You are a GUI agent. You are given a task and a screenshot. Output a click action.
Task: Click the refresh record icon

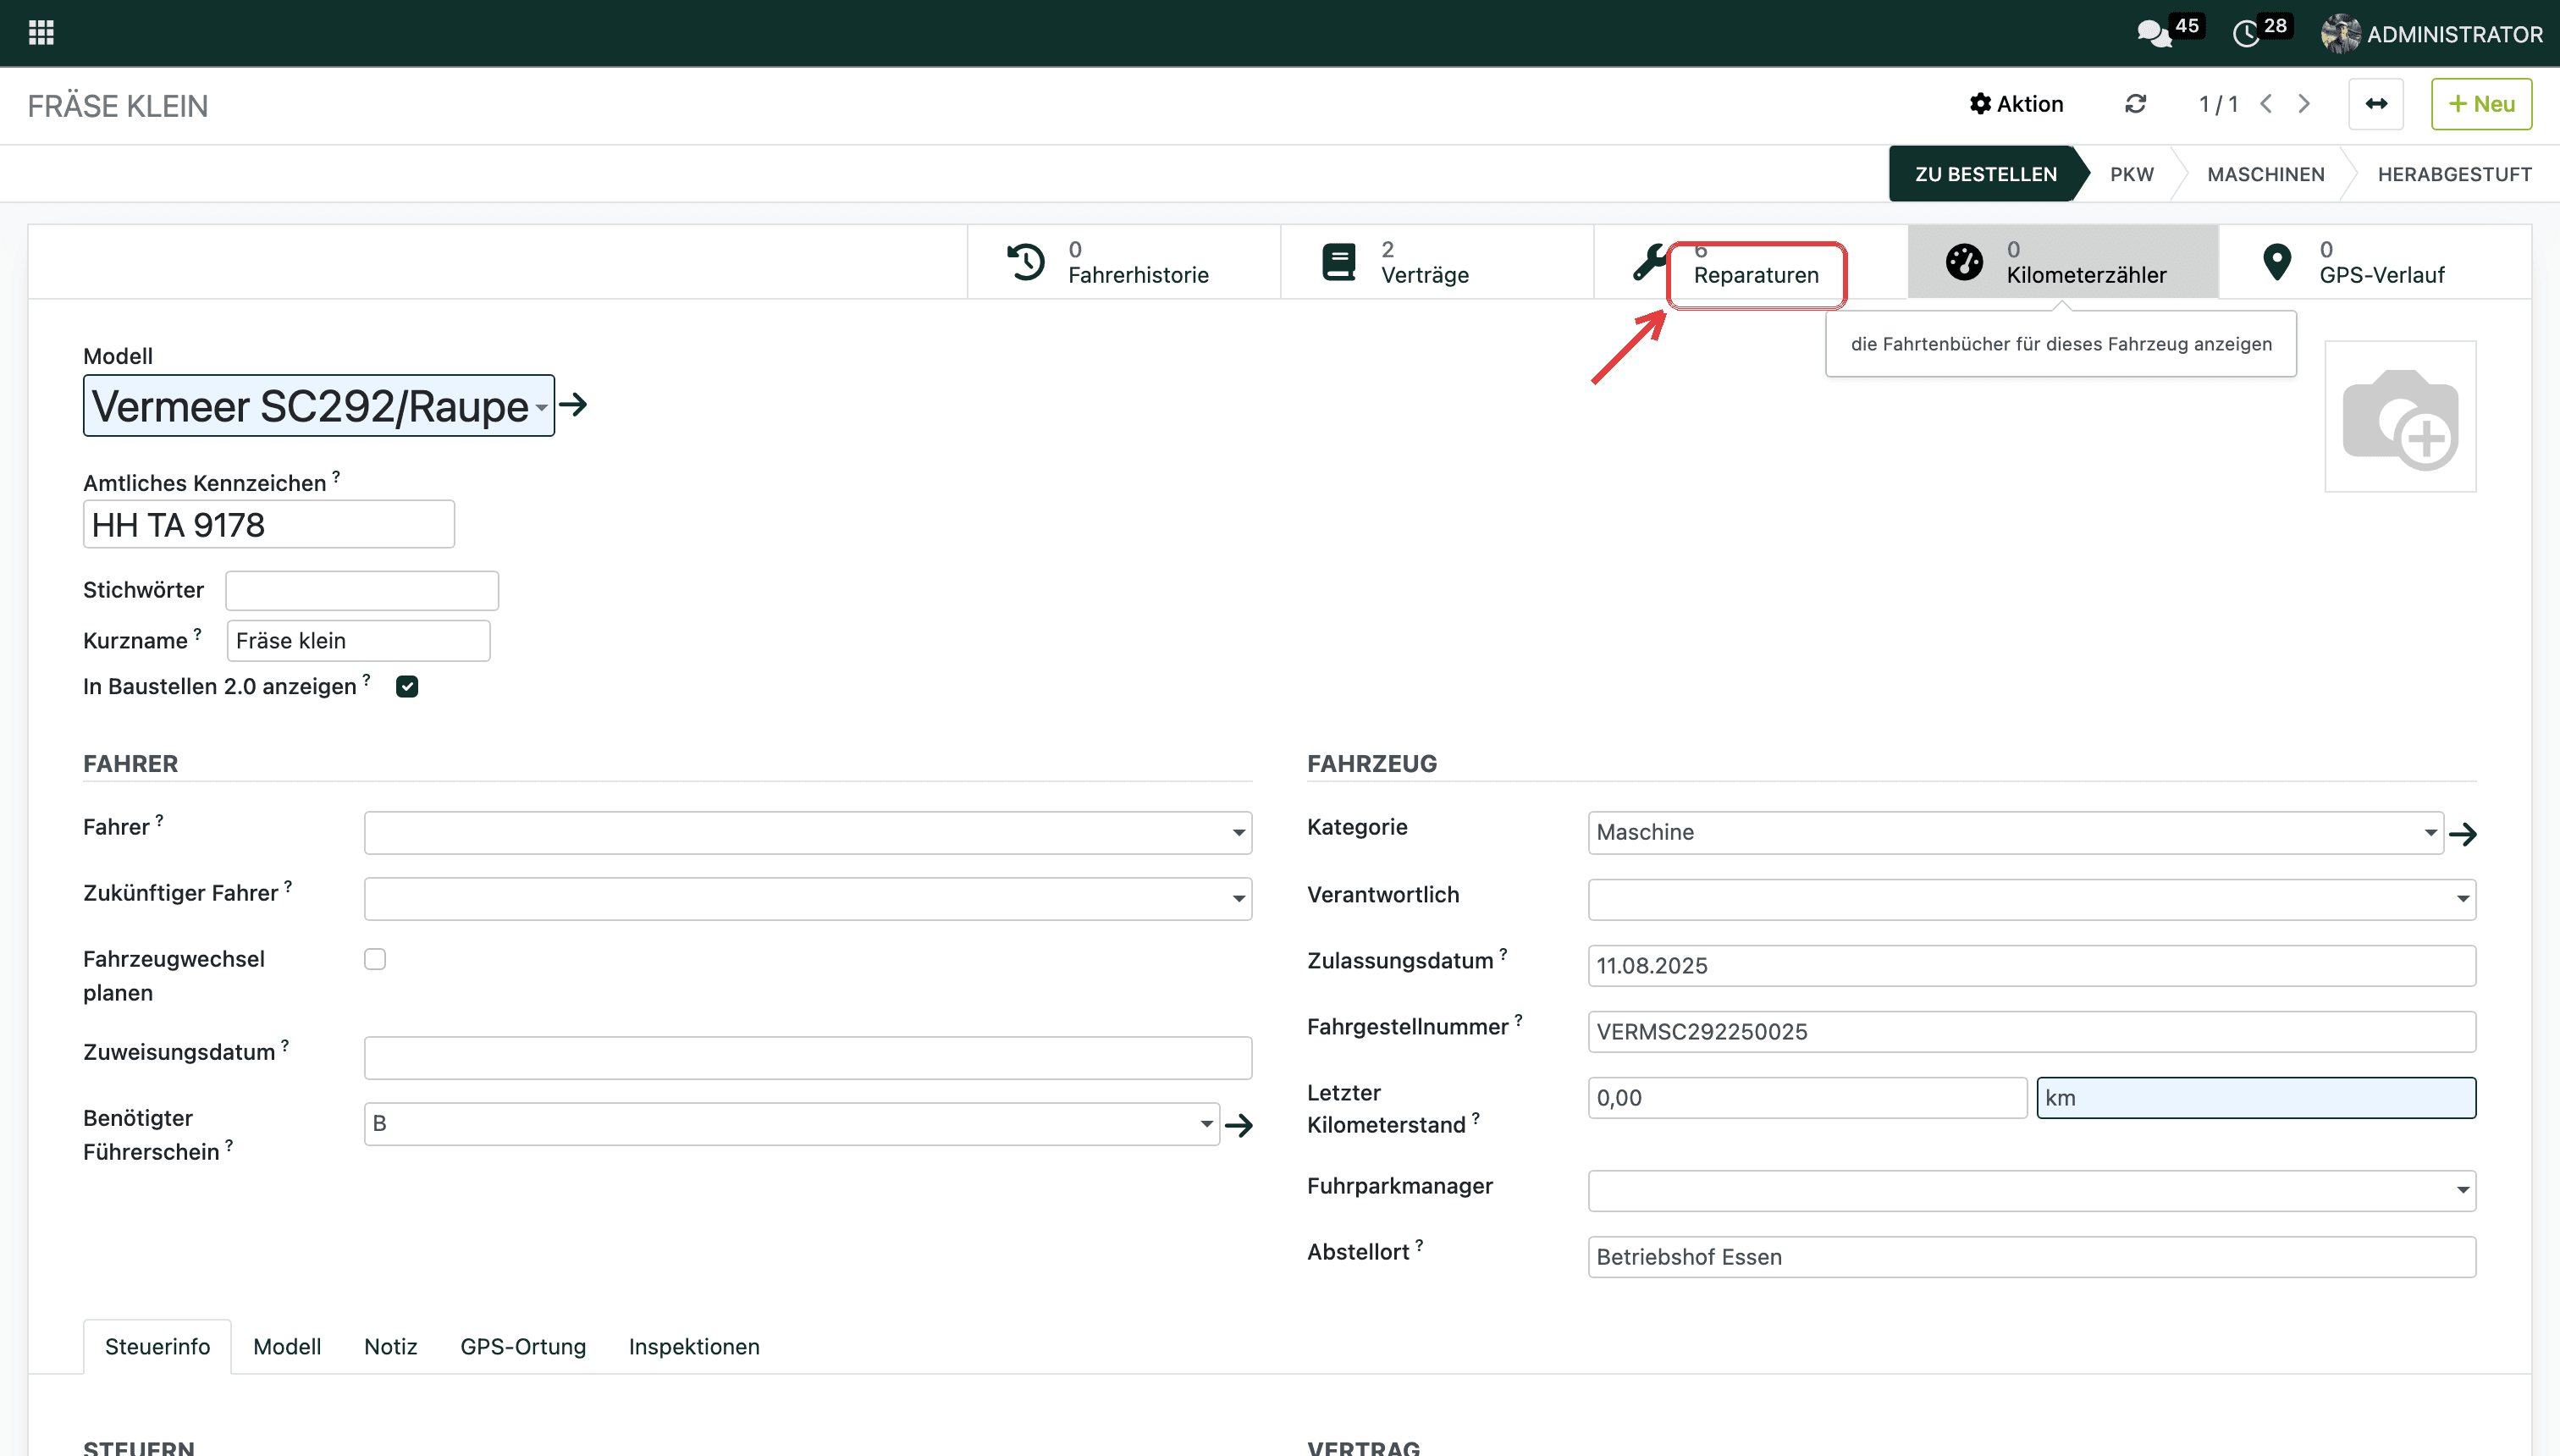(x=2135, y=104)
